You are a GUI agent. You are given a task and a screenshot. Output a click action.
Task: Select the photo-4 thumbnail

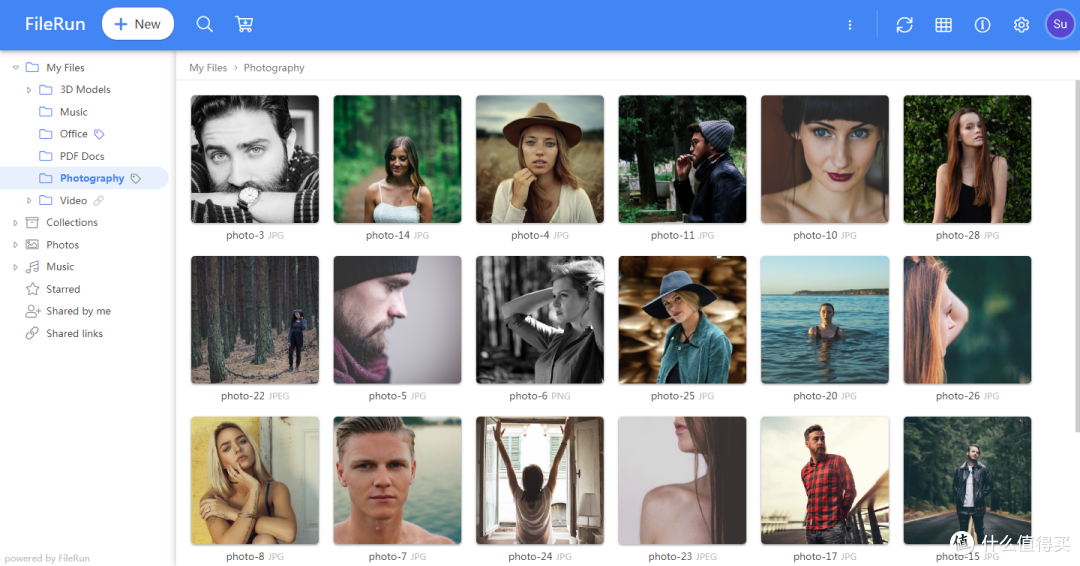[x=540, y=159]
